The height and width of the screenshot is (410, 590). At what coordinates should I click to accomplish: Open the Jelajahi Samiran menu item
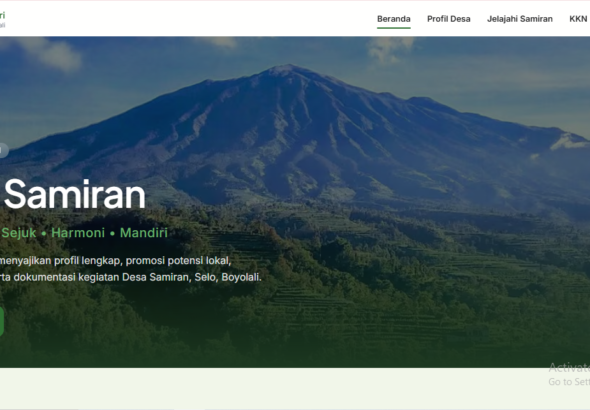(520, 19)
